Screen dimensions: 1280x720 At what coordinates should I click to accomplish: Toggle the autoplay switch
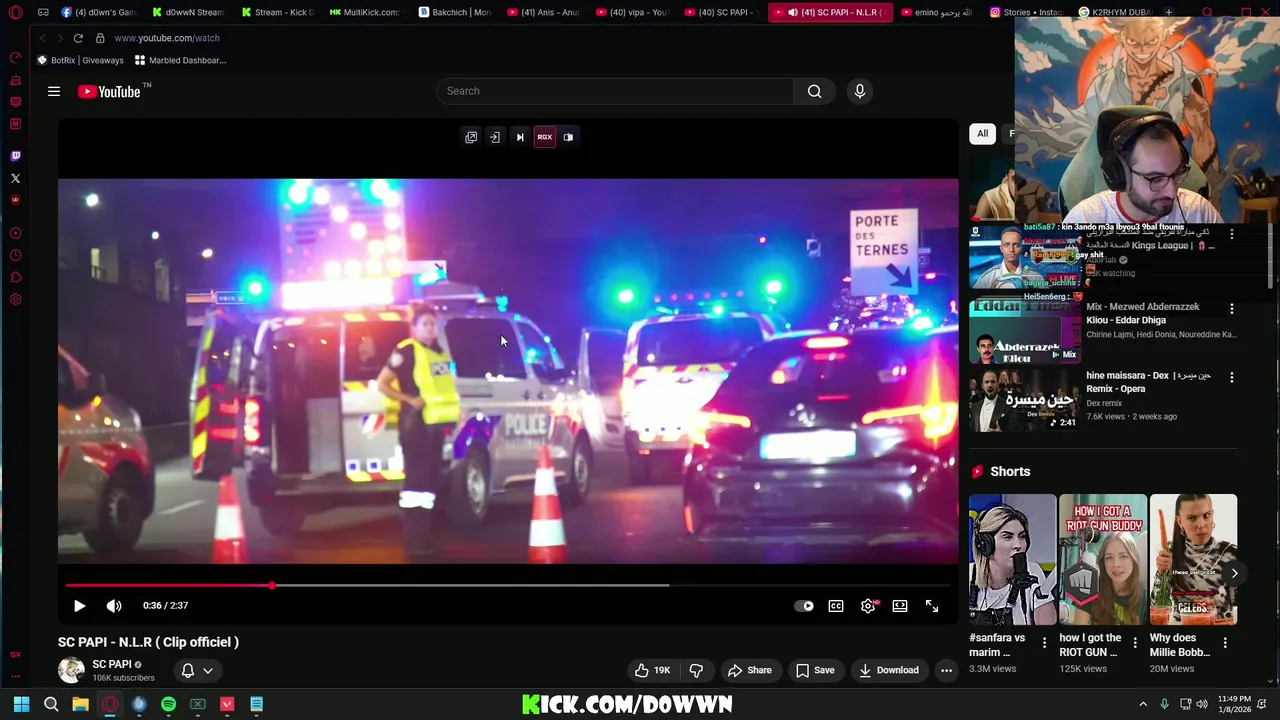(x=804, y=605)
